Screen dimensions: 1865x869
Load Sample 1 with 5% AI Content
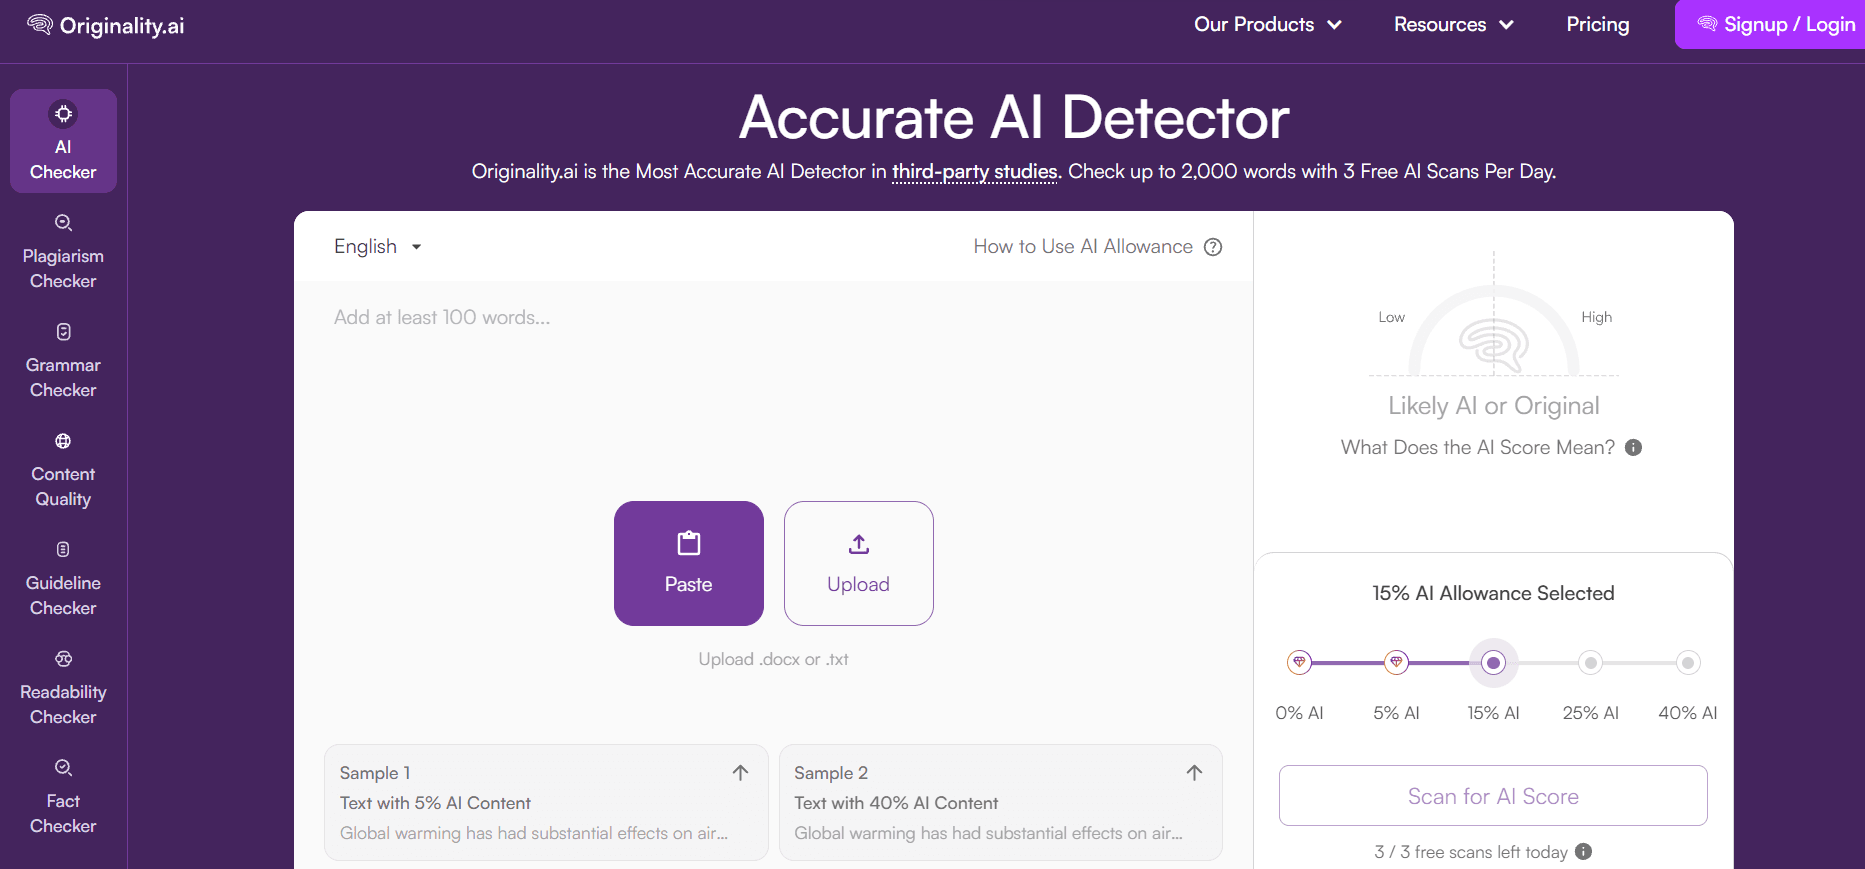click(546, 802)
